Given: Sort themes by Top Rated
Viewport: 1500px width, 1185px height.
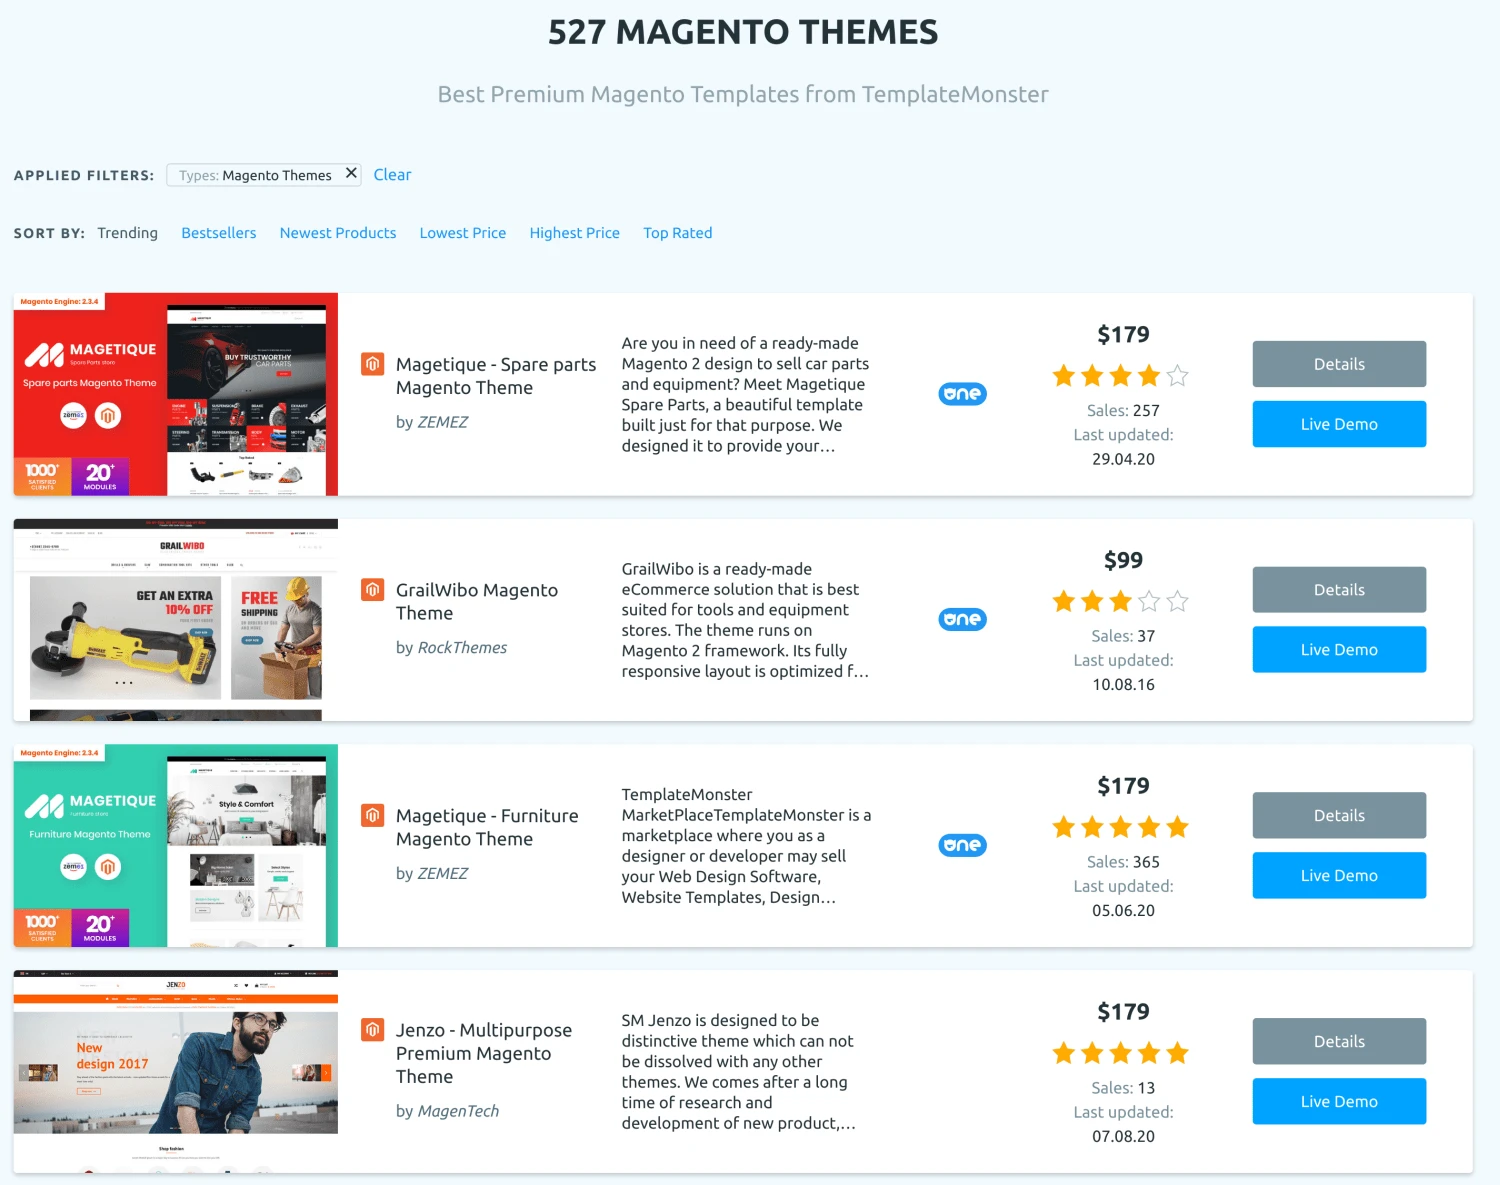Looking at the screenshot, I should [x=677, y=233].
